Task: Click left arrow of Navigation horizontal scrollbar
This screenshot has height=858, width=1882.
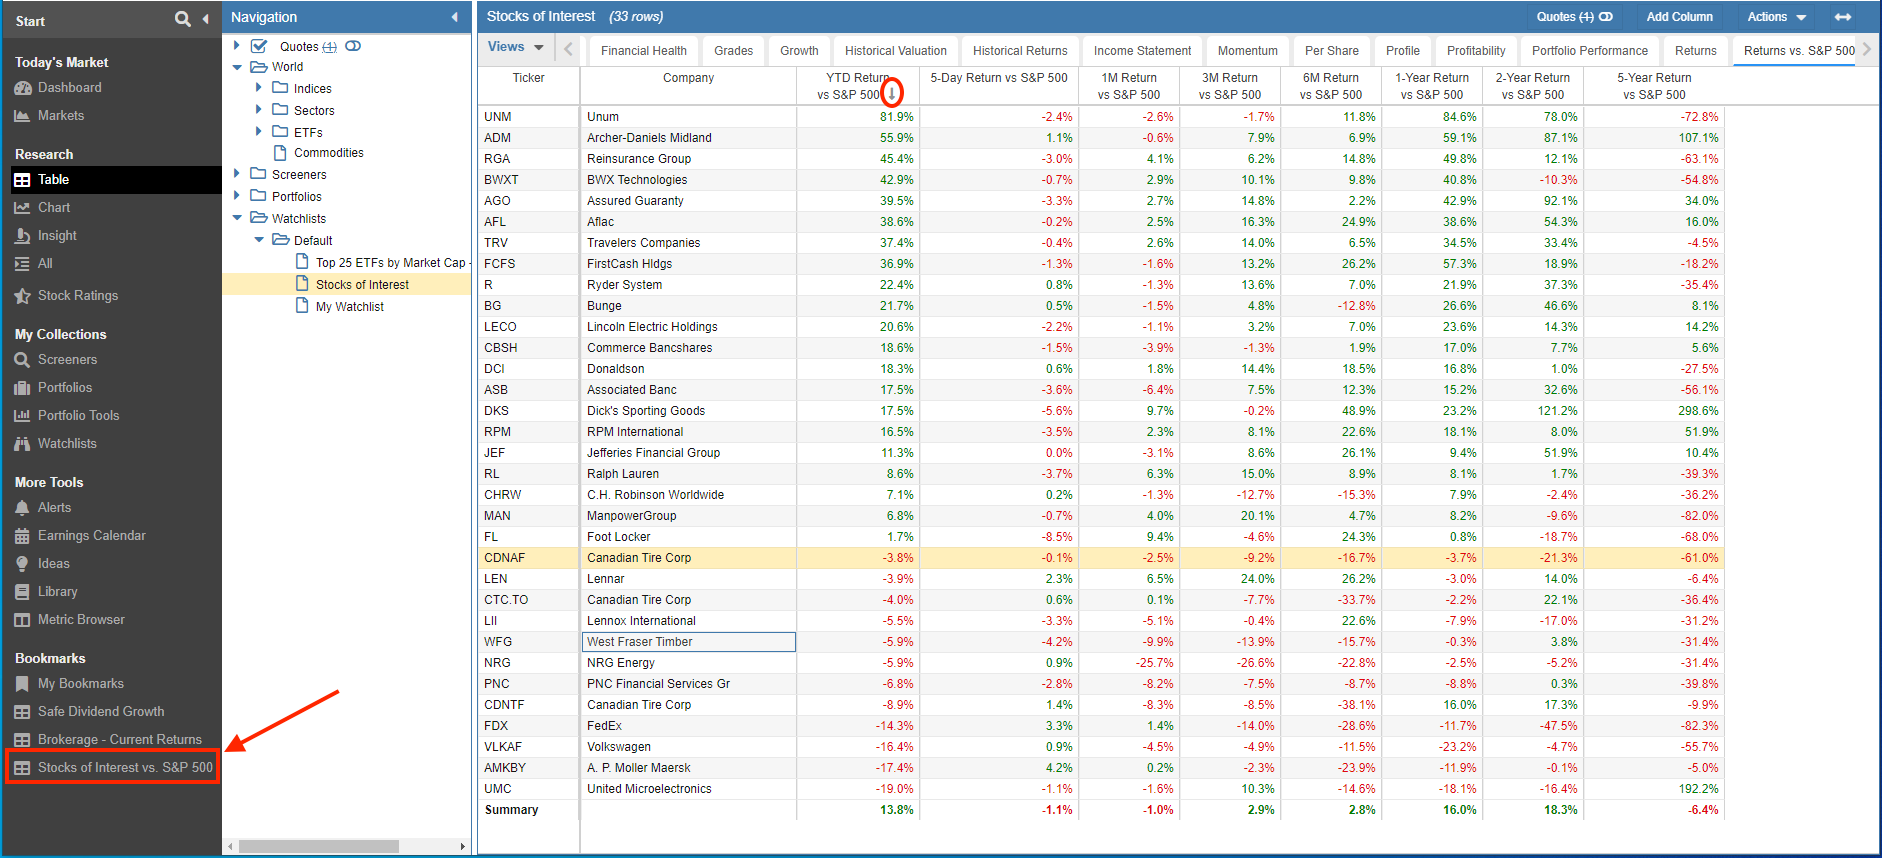Action: (230, 847)
